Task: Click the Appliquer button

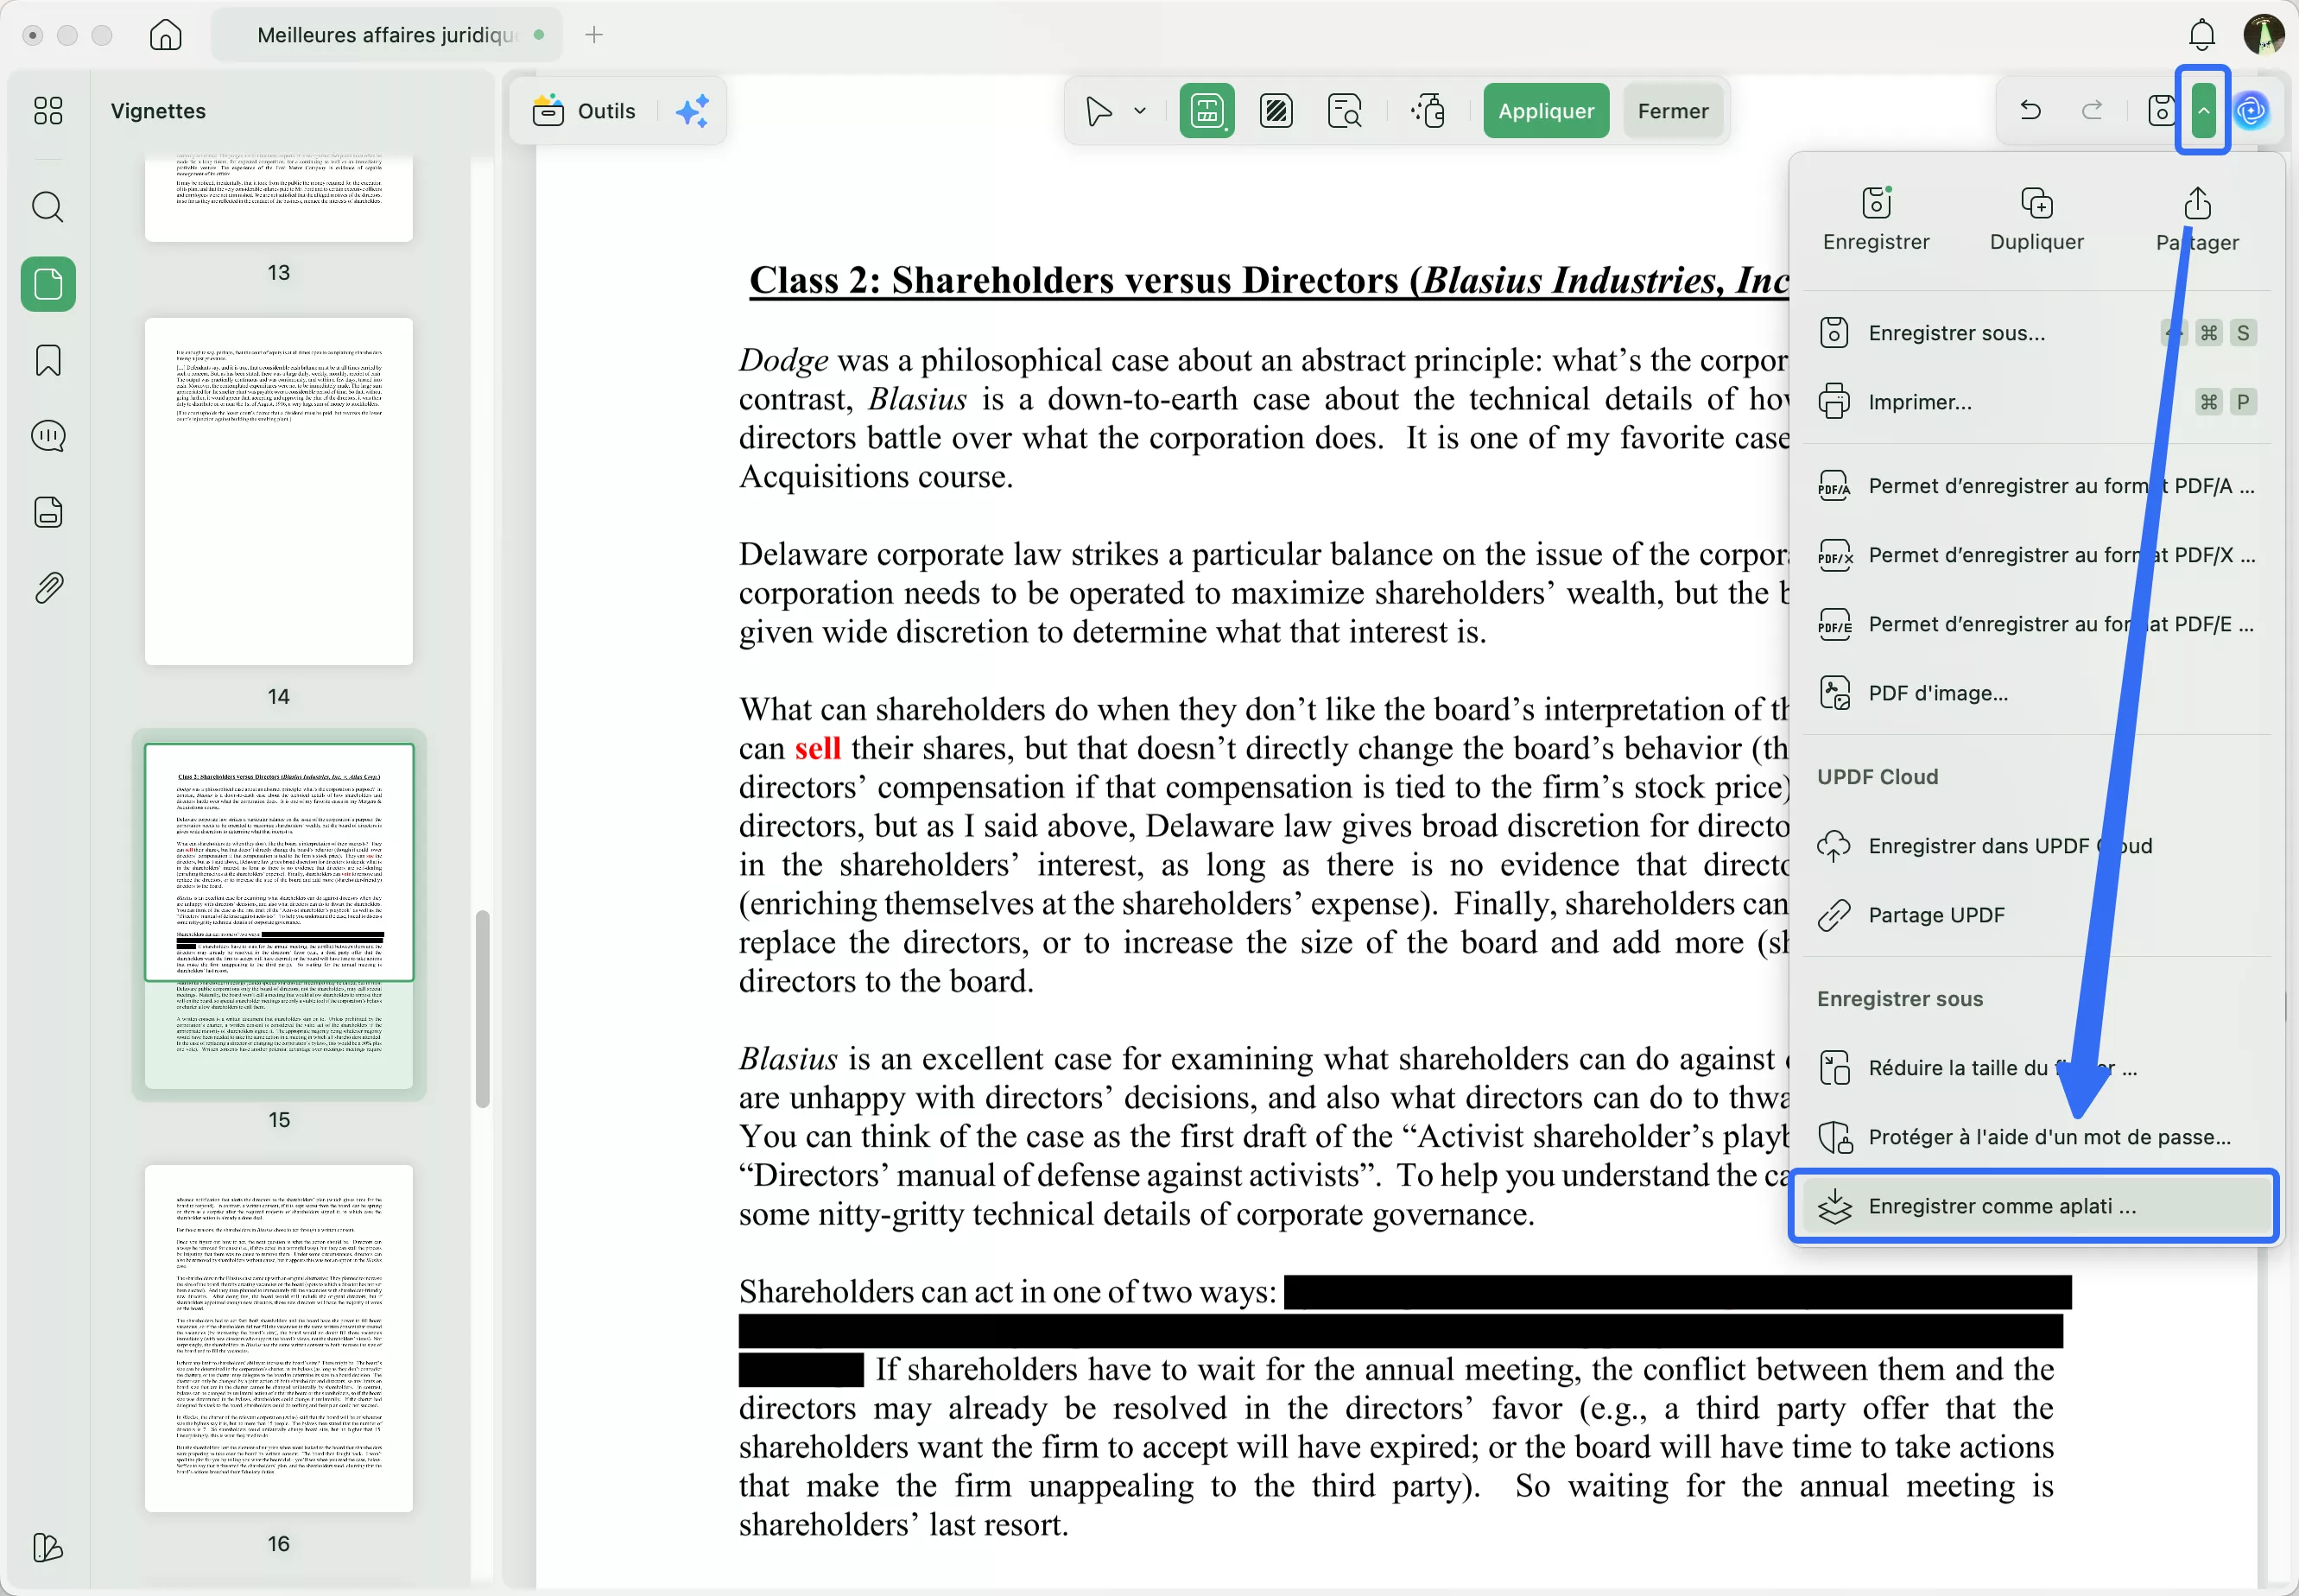Action: click(1545, 111)
